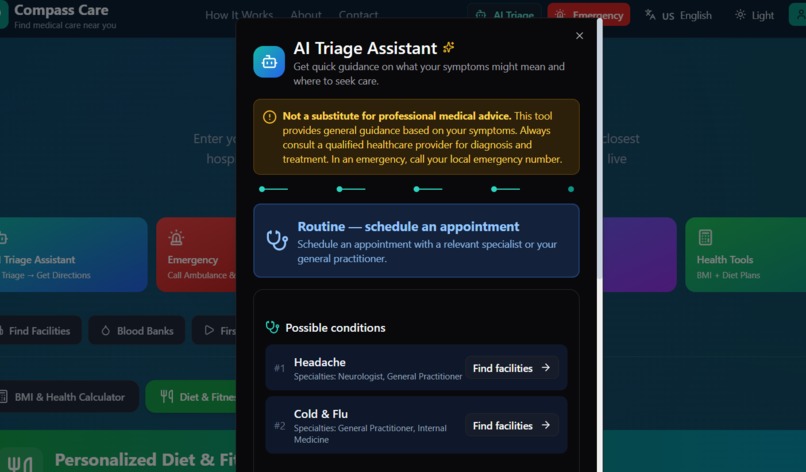
Task: Click the Possible conditions heading
Action: (x=335, y=328)
